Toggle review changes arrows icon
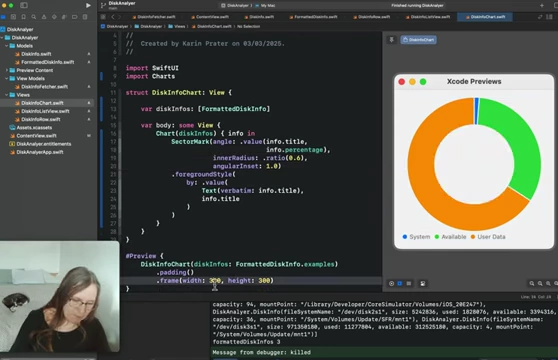558x360 pixels. click(x=540, y=17)
